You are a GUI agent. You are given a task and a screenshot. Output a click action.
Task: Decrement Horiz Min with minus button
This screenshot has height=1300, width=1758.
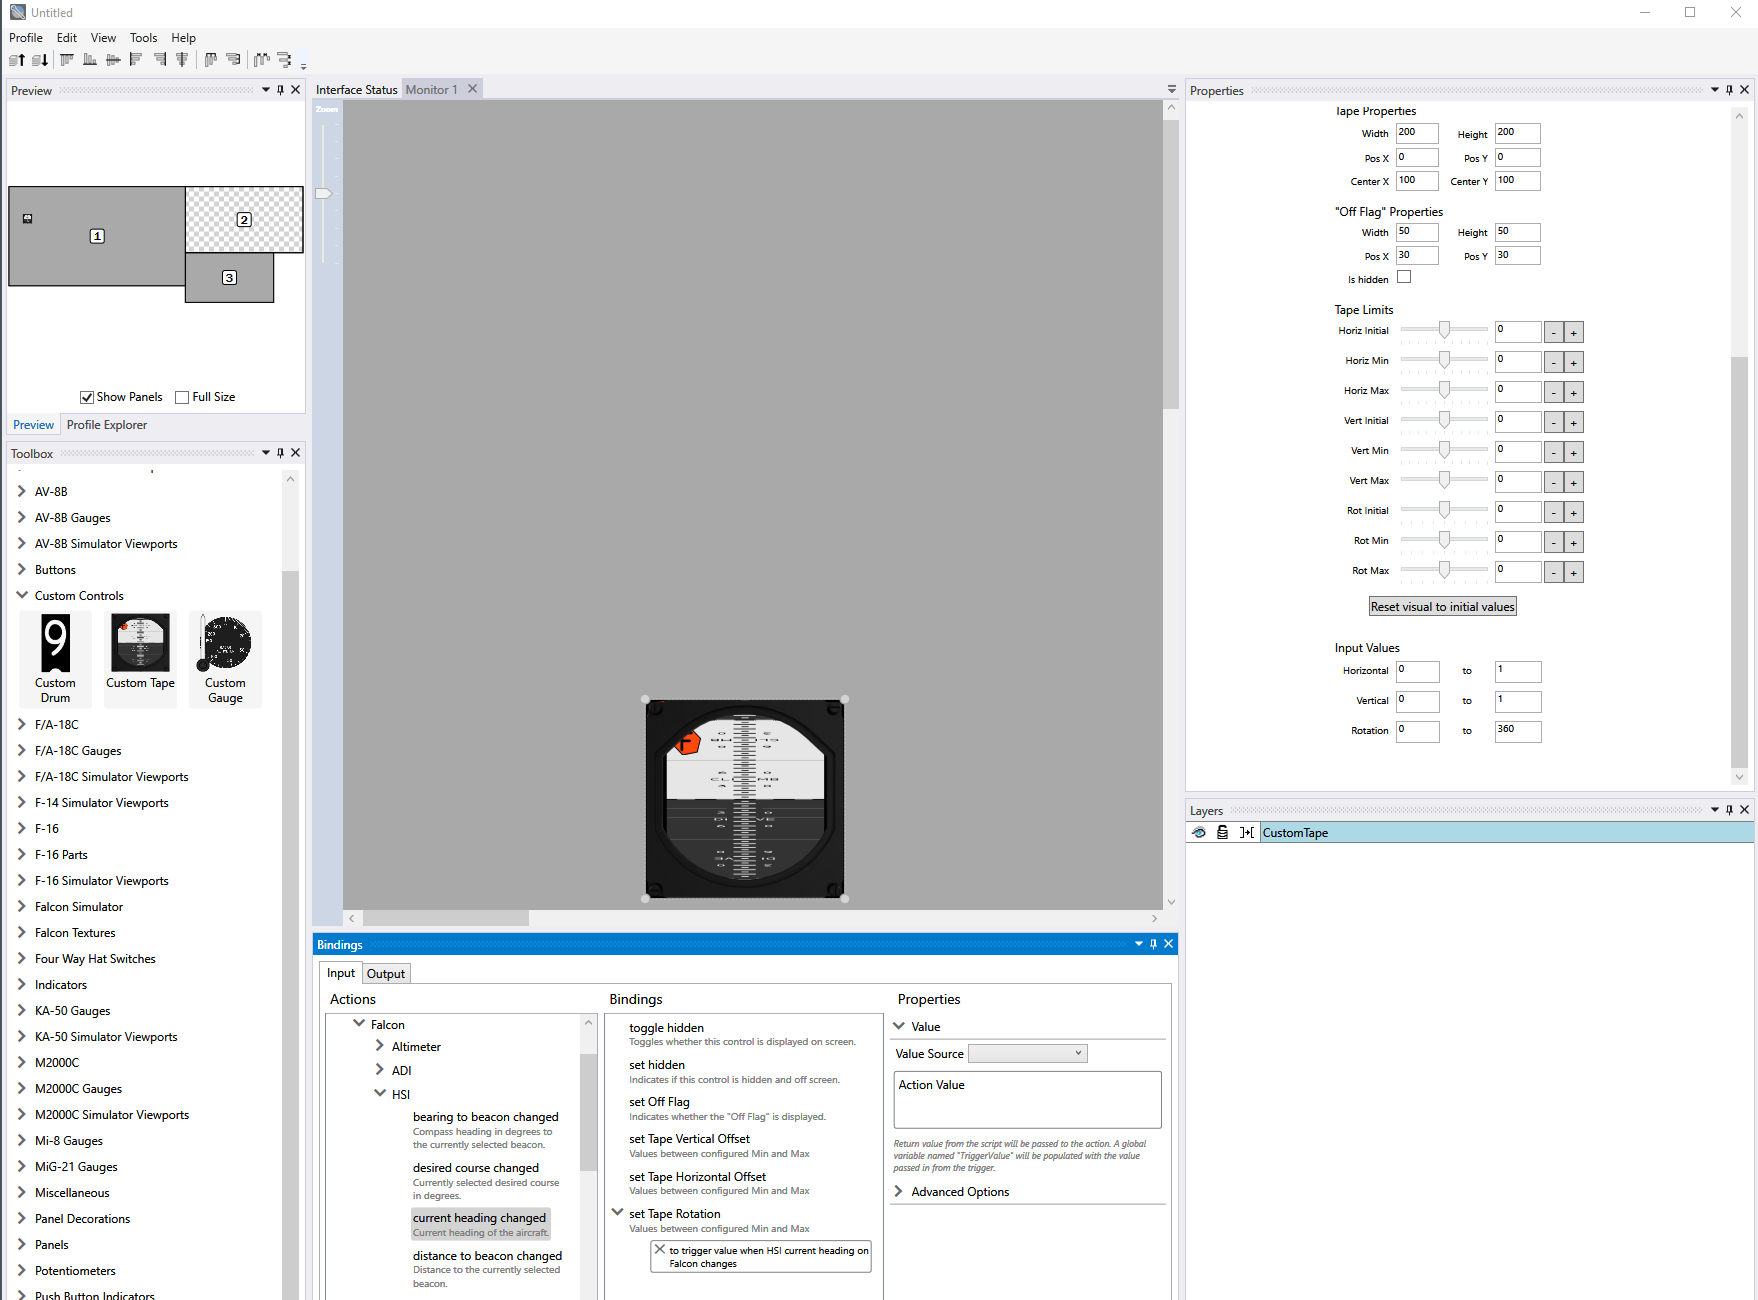pyautogui.click(x=1553, y=362)
